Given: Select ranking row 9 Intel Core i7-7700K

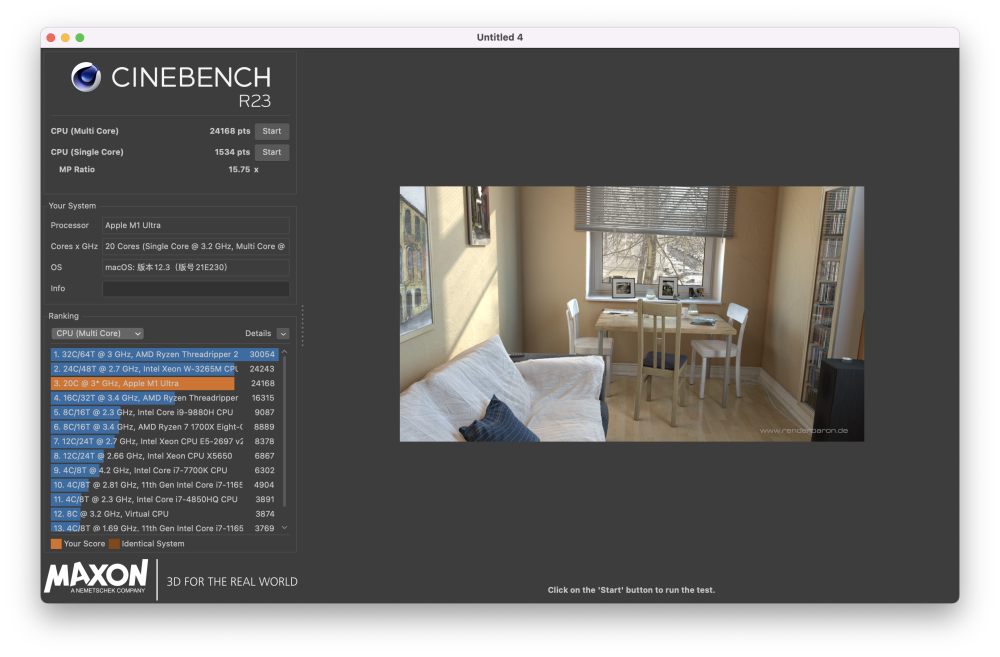Looking at the screenshot, I should pyautogui.click(x=165, y=470).
